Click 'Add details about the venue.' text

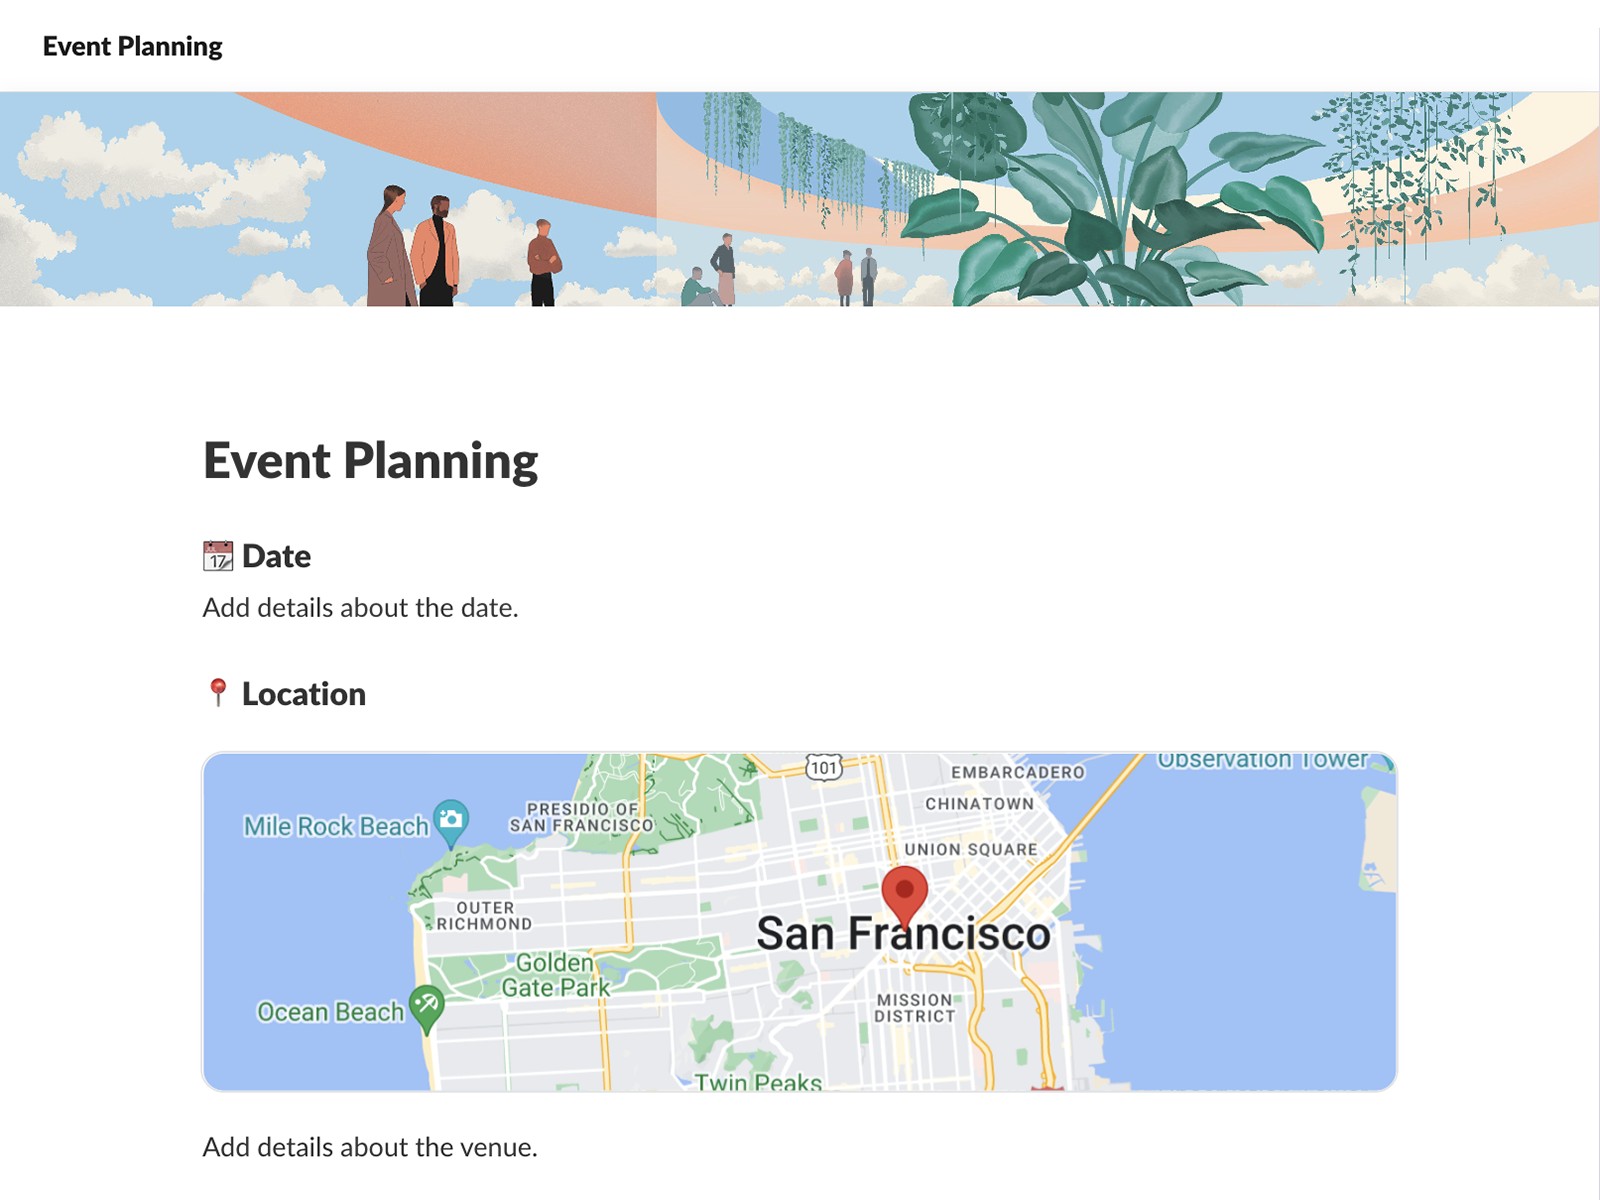[370, 1147]
